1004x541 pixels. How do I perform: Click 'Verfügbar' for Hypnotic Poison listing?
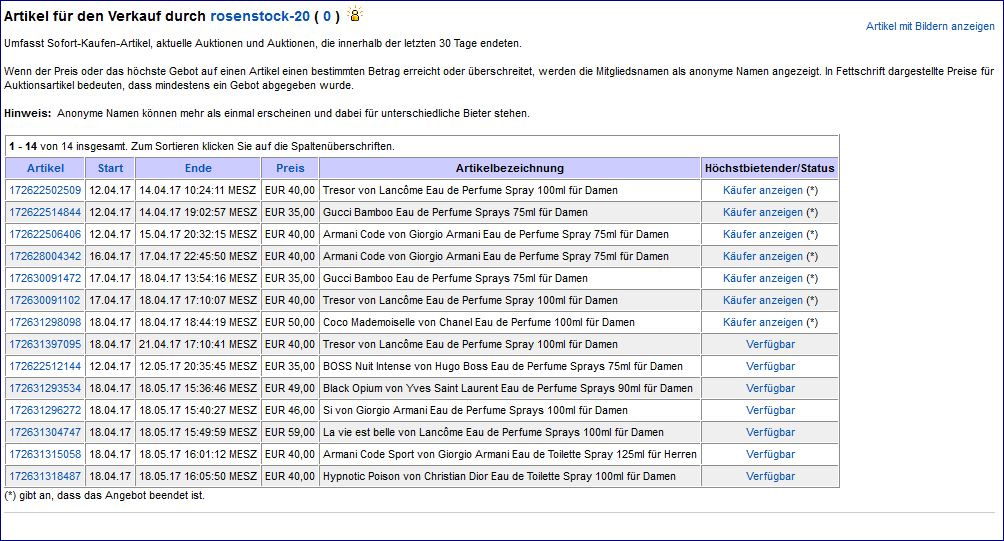[770, 476]
